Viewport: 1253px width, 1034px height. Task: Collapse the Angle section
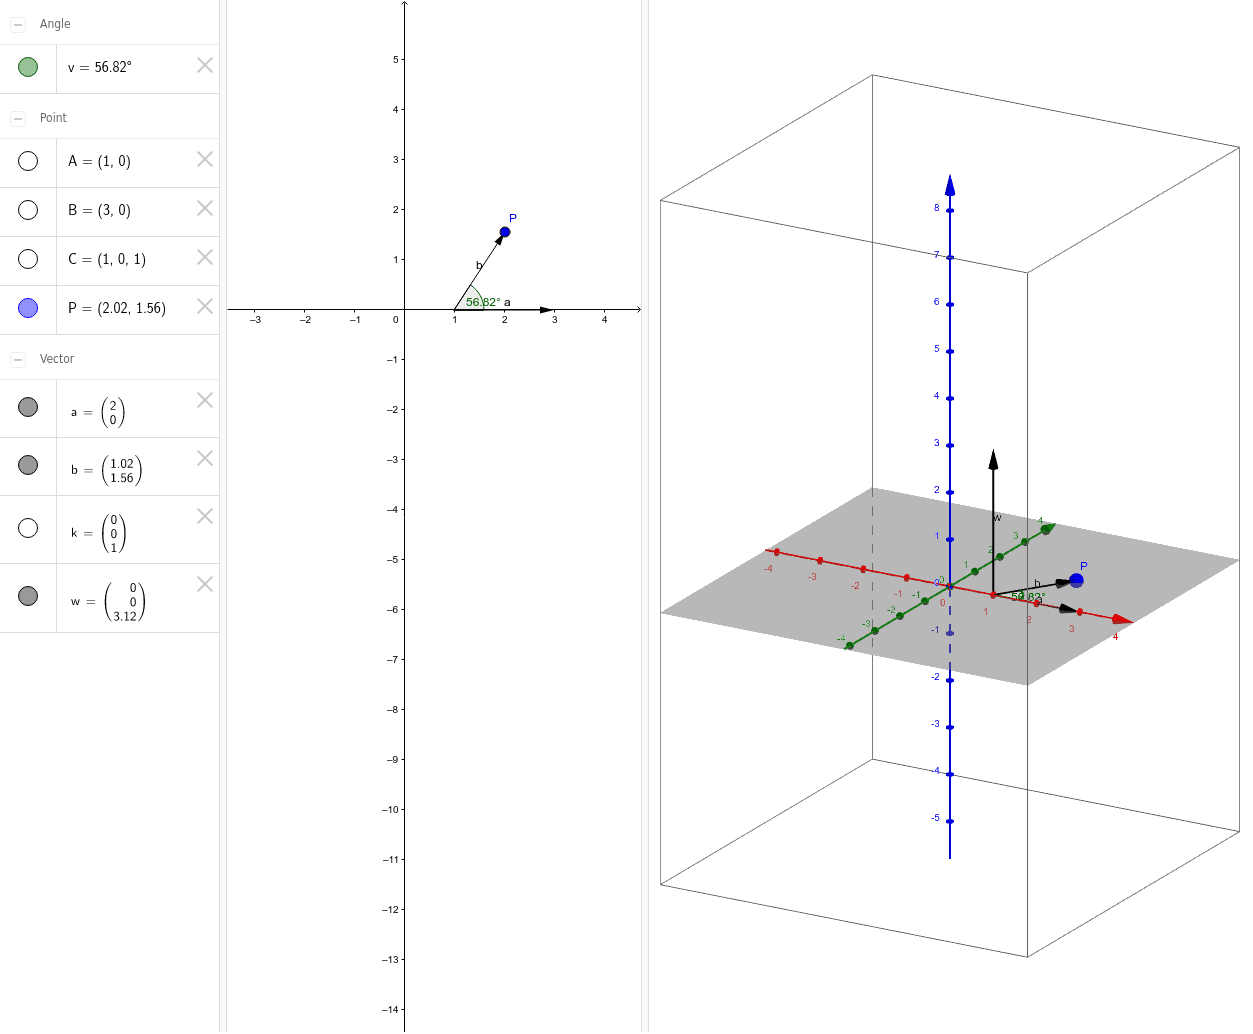tap(17, 23)
